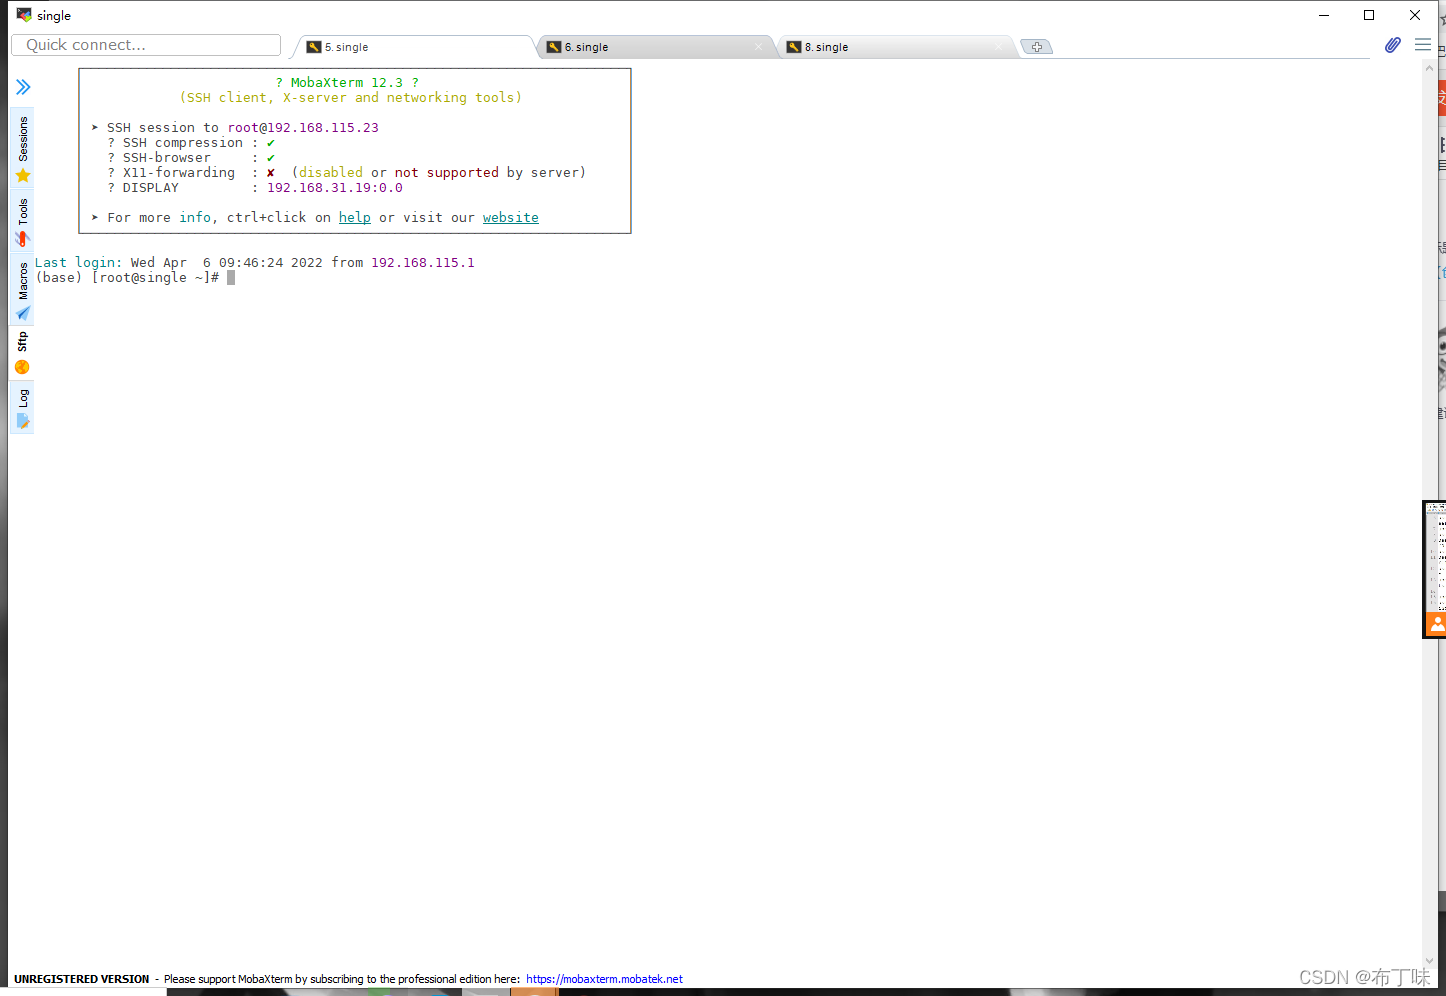This screenshot has height=996, width=1446.
Task: Click the orange user icon at right edge
Action: coord(1436,624)
